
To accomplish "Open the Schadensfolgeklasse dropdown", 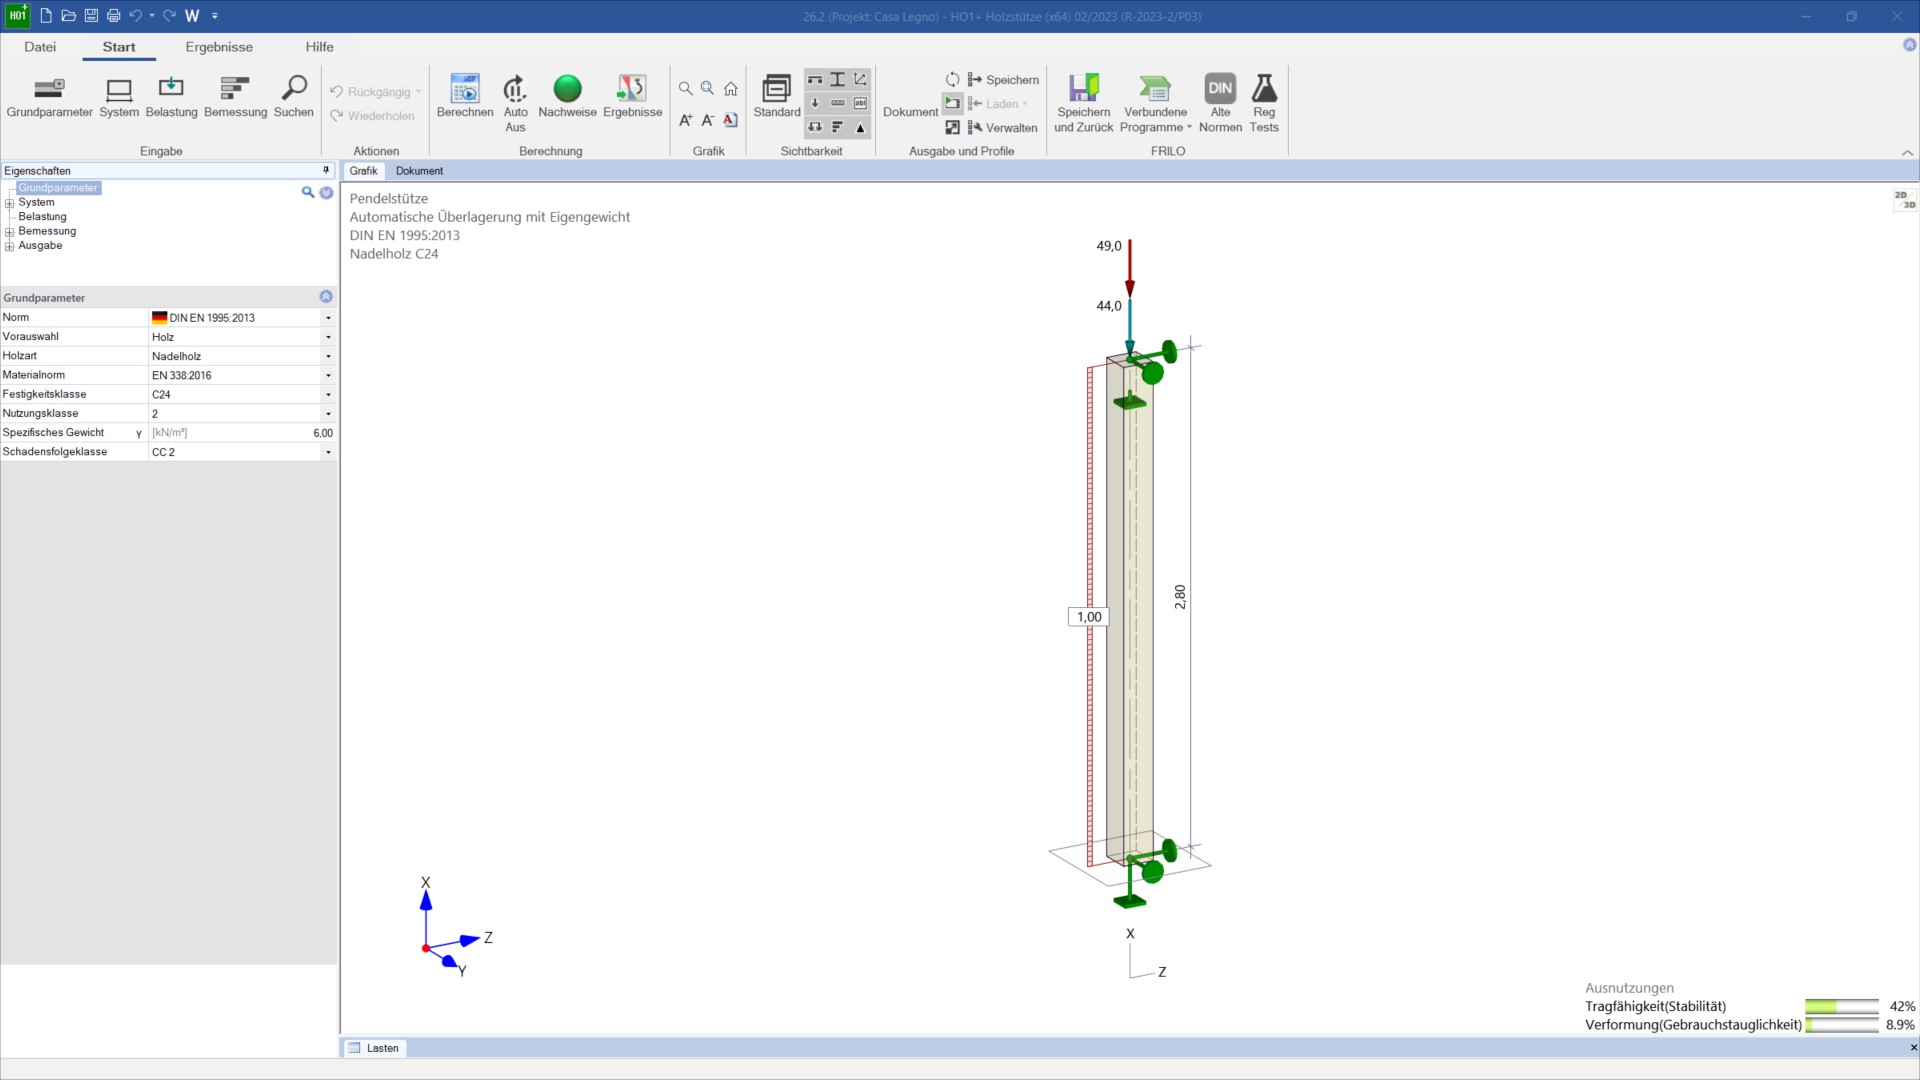I will tap(328, 452).
